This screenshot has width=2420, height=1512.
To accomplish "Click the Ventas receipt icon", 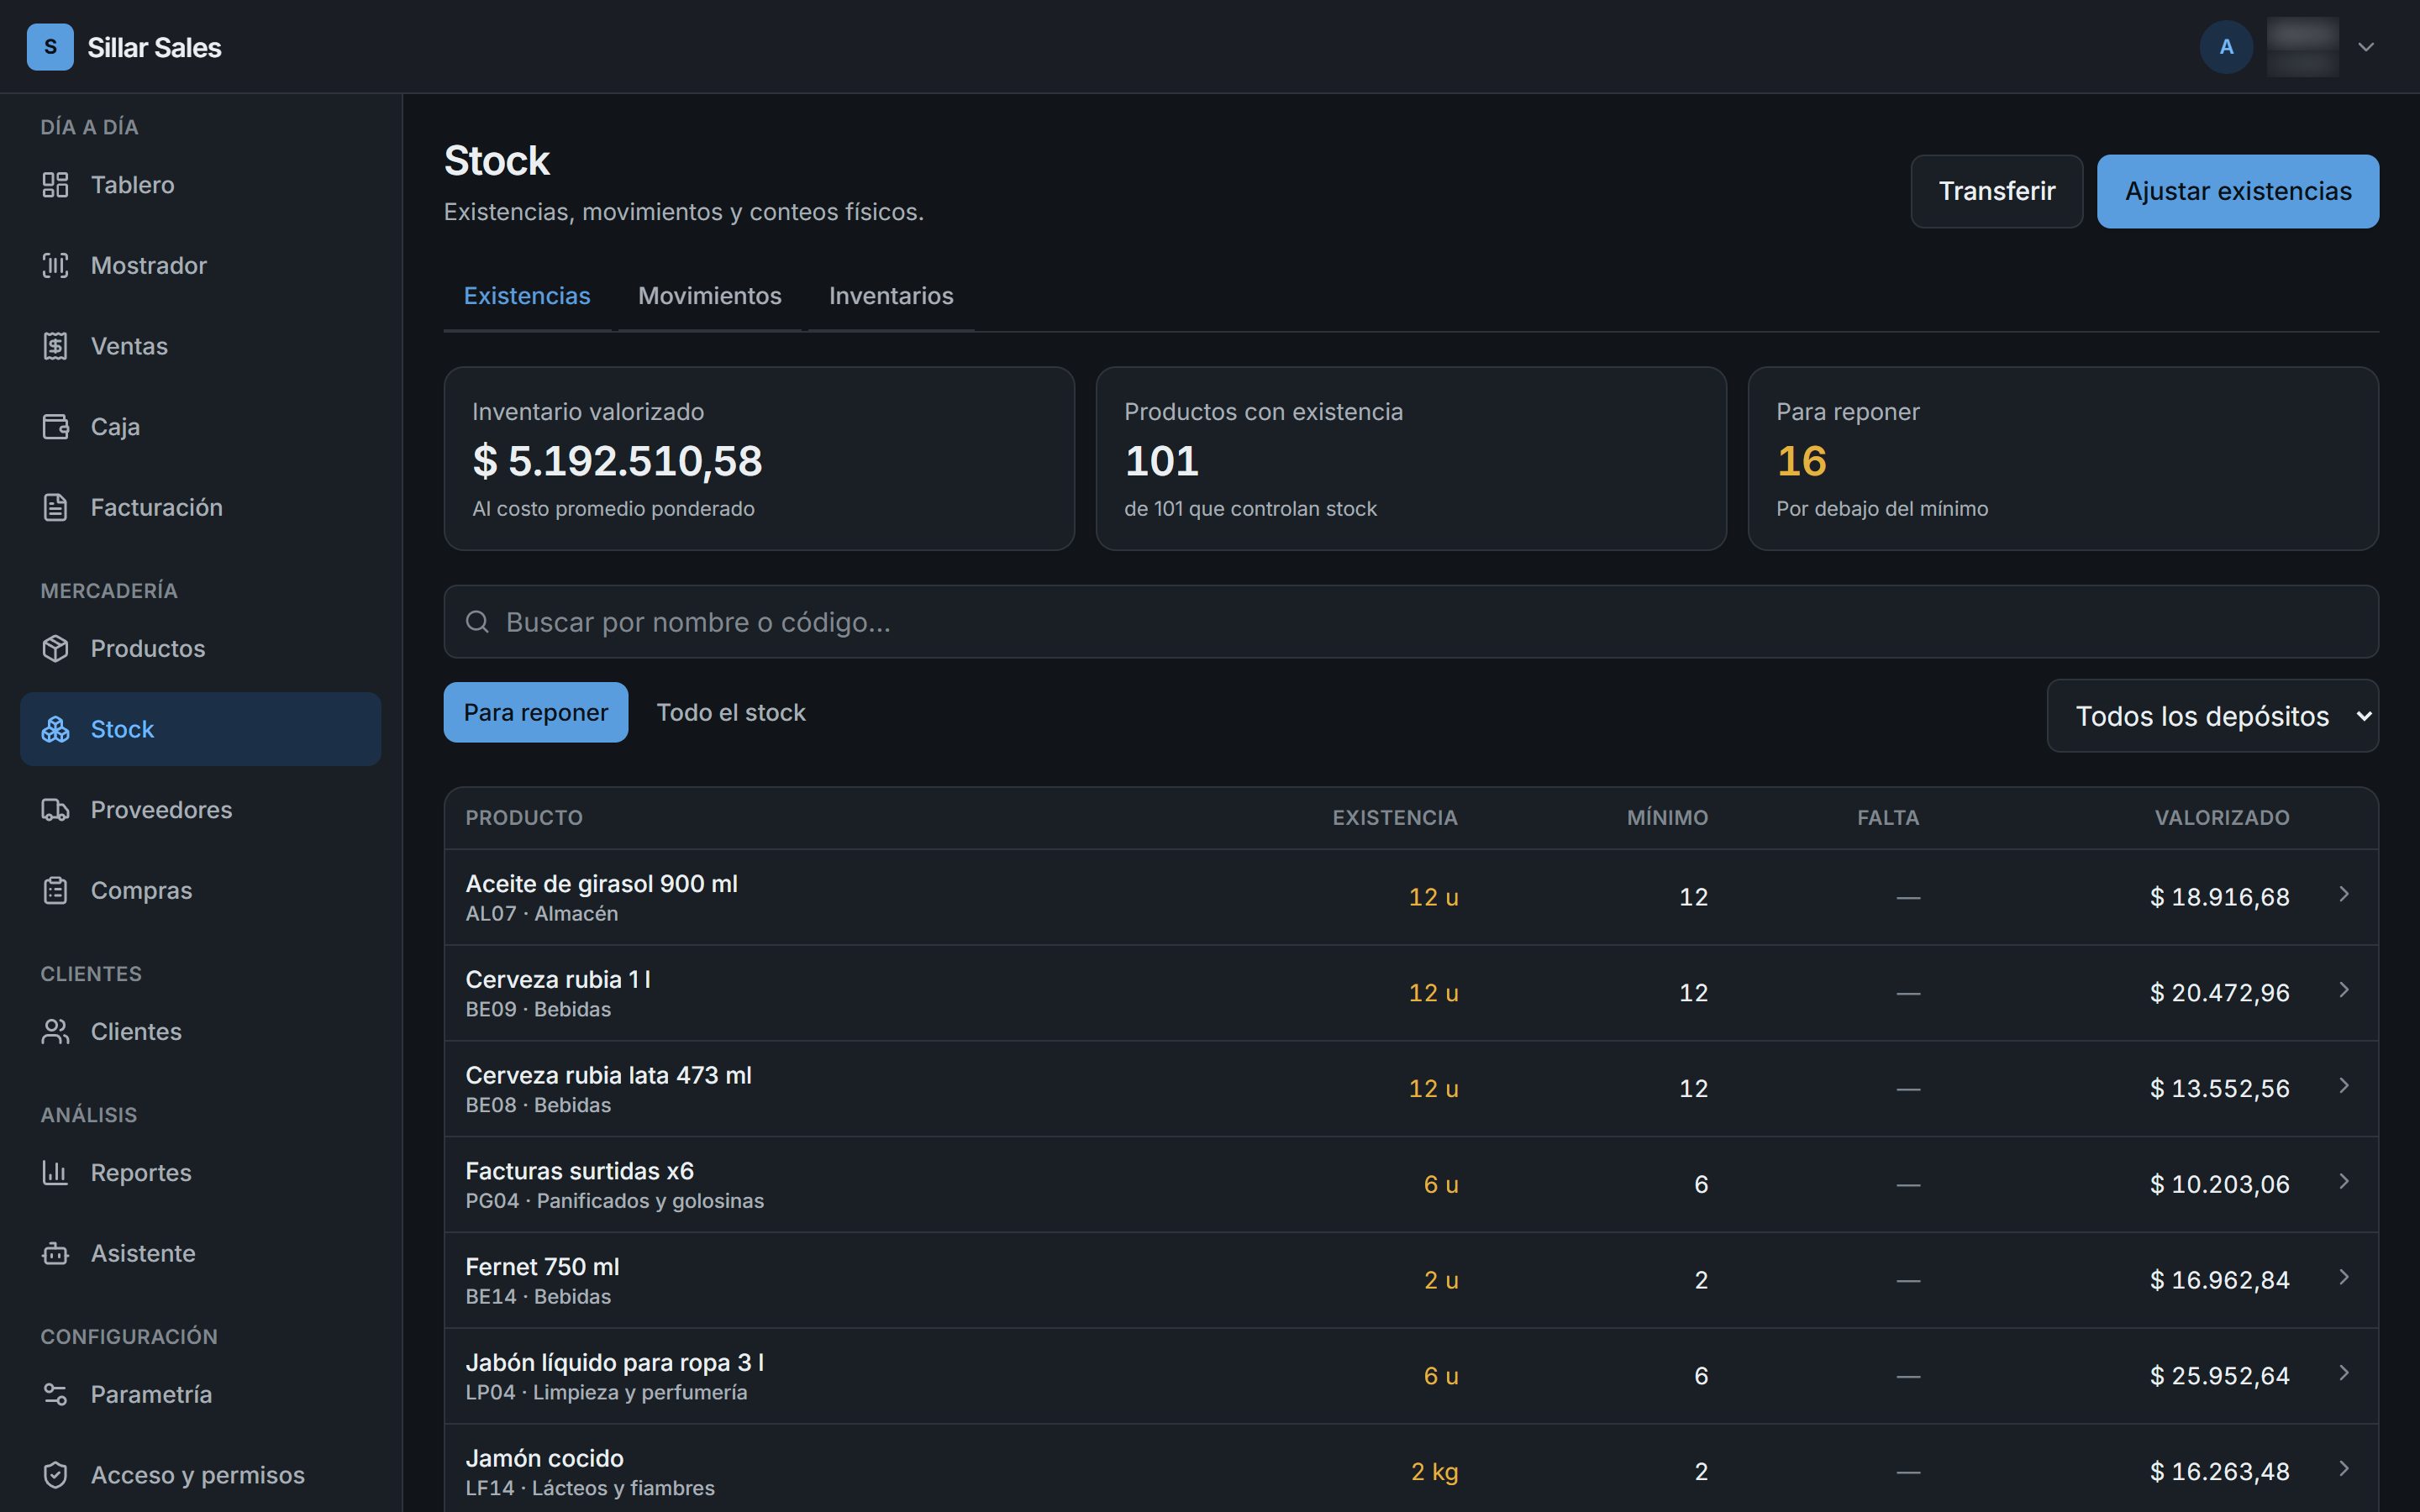I will tap(55, 346).
